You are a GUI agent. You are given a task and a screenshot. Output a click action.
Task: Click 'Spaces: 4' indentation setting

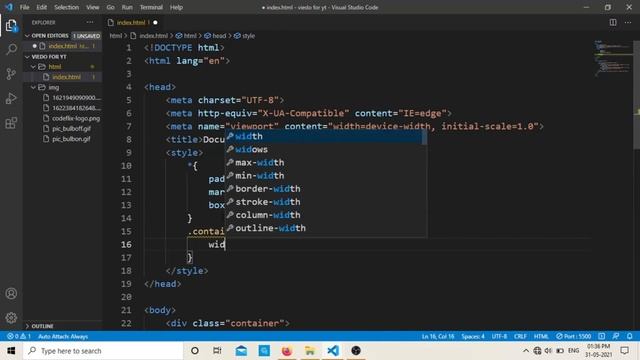point(473,336)
